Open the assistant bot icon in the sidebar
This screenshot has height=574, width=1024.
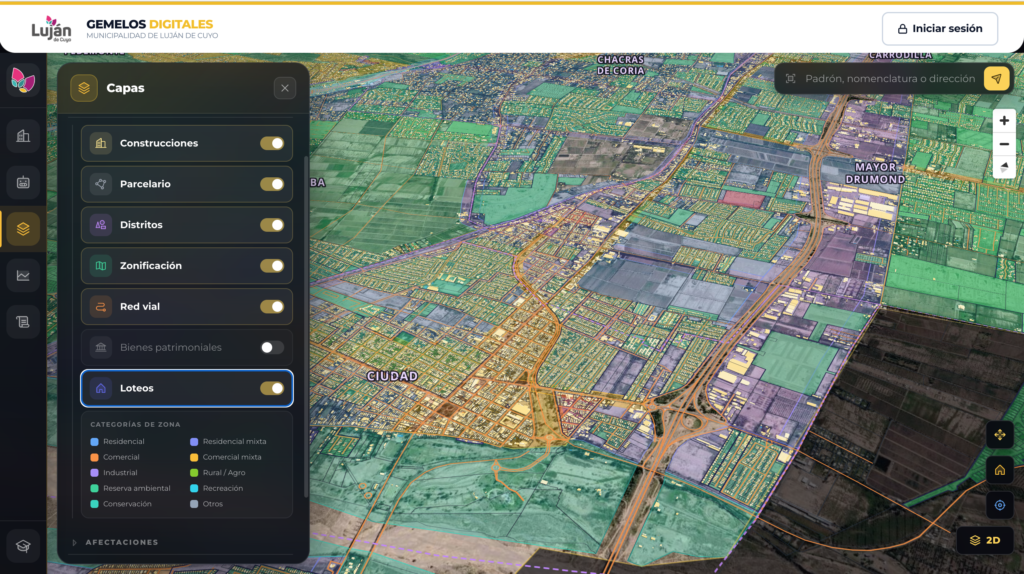click(23, 182)
